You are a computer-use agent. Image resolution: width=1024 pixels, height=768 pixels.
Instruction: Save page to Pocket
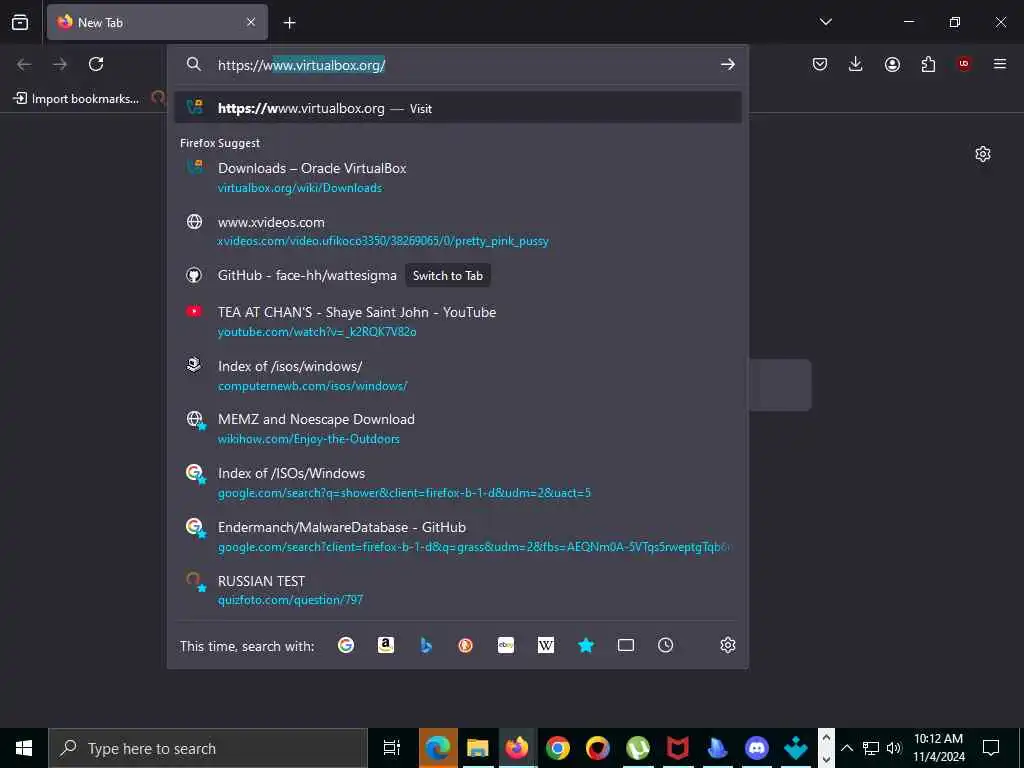[x=820, y=64]
